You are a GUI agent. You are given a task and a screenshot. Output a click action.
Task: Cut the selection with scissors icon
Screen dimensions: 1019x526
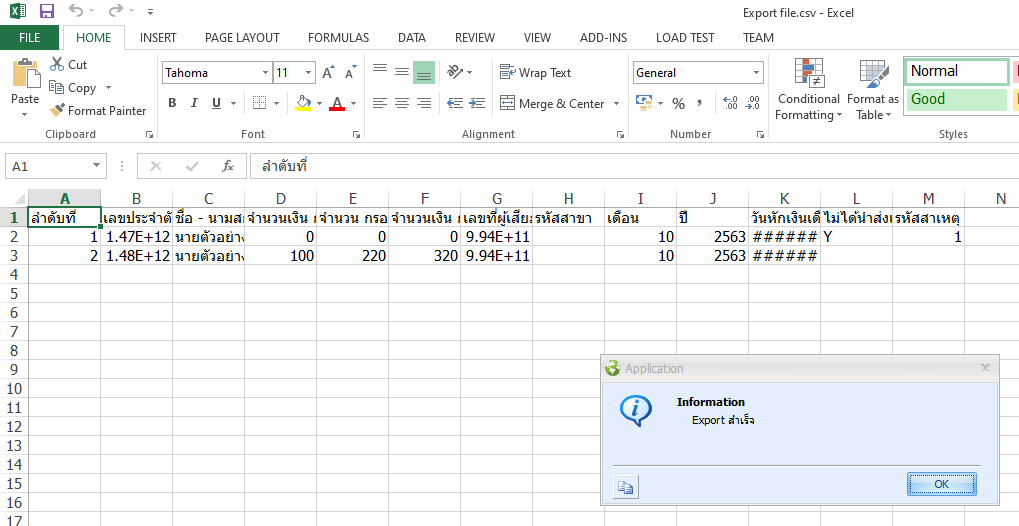pos(57,64)
